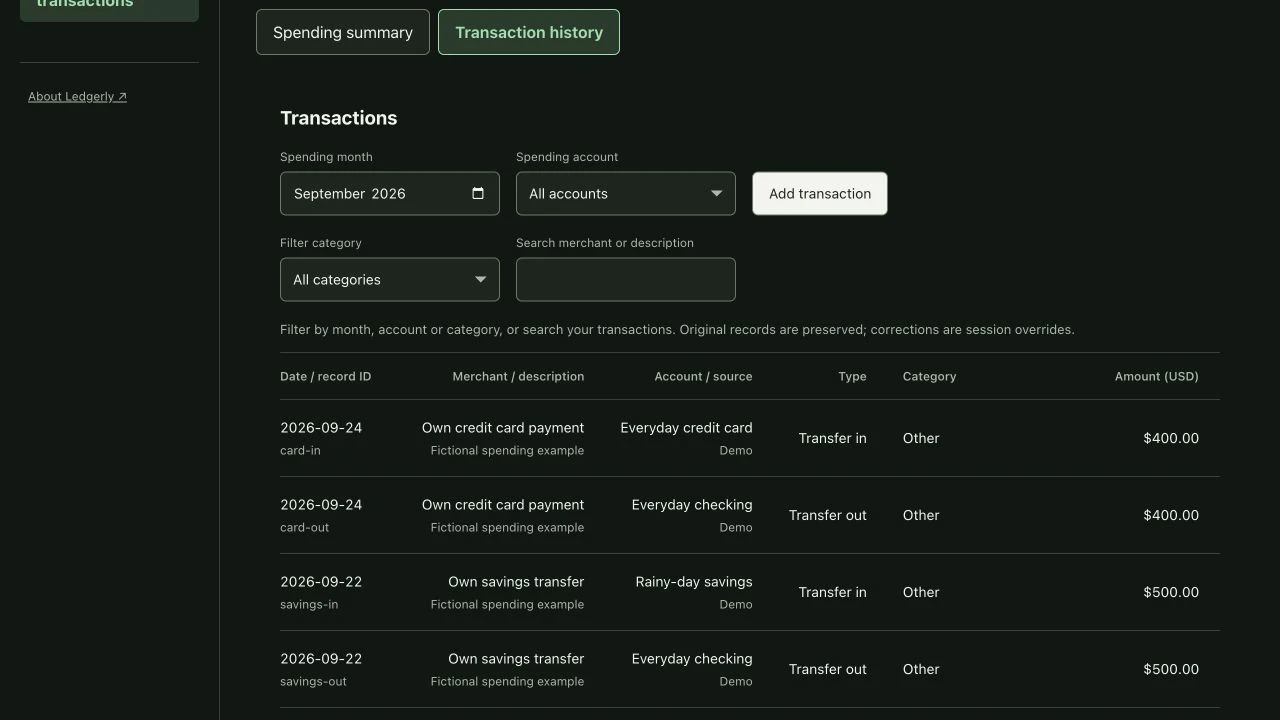Click the "2026-09-22" date in savings-in row
This screenshot has width=1280, height=720.
point(321,582)
